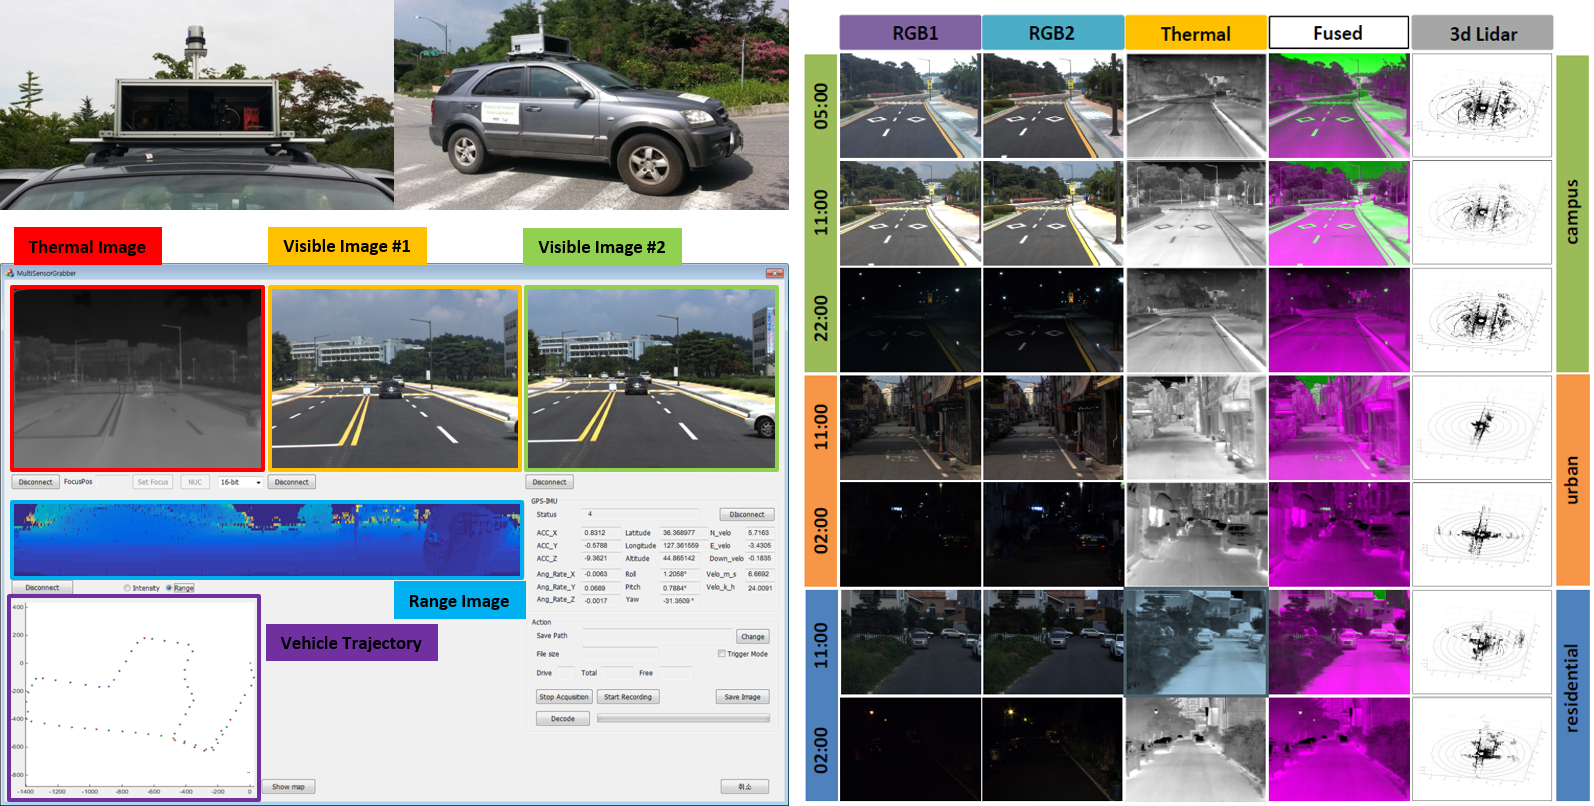Open the 16-bit depth dropdown
1594x806 pixels.
point(240,482)
